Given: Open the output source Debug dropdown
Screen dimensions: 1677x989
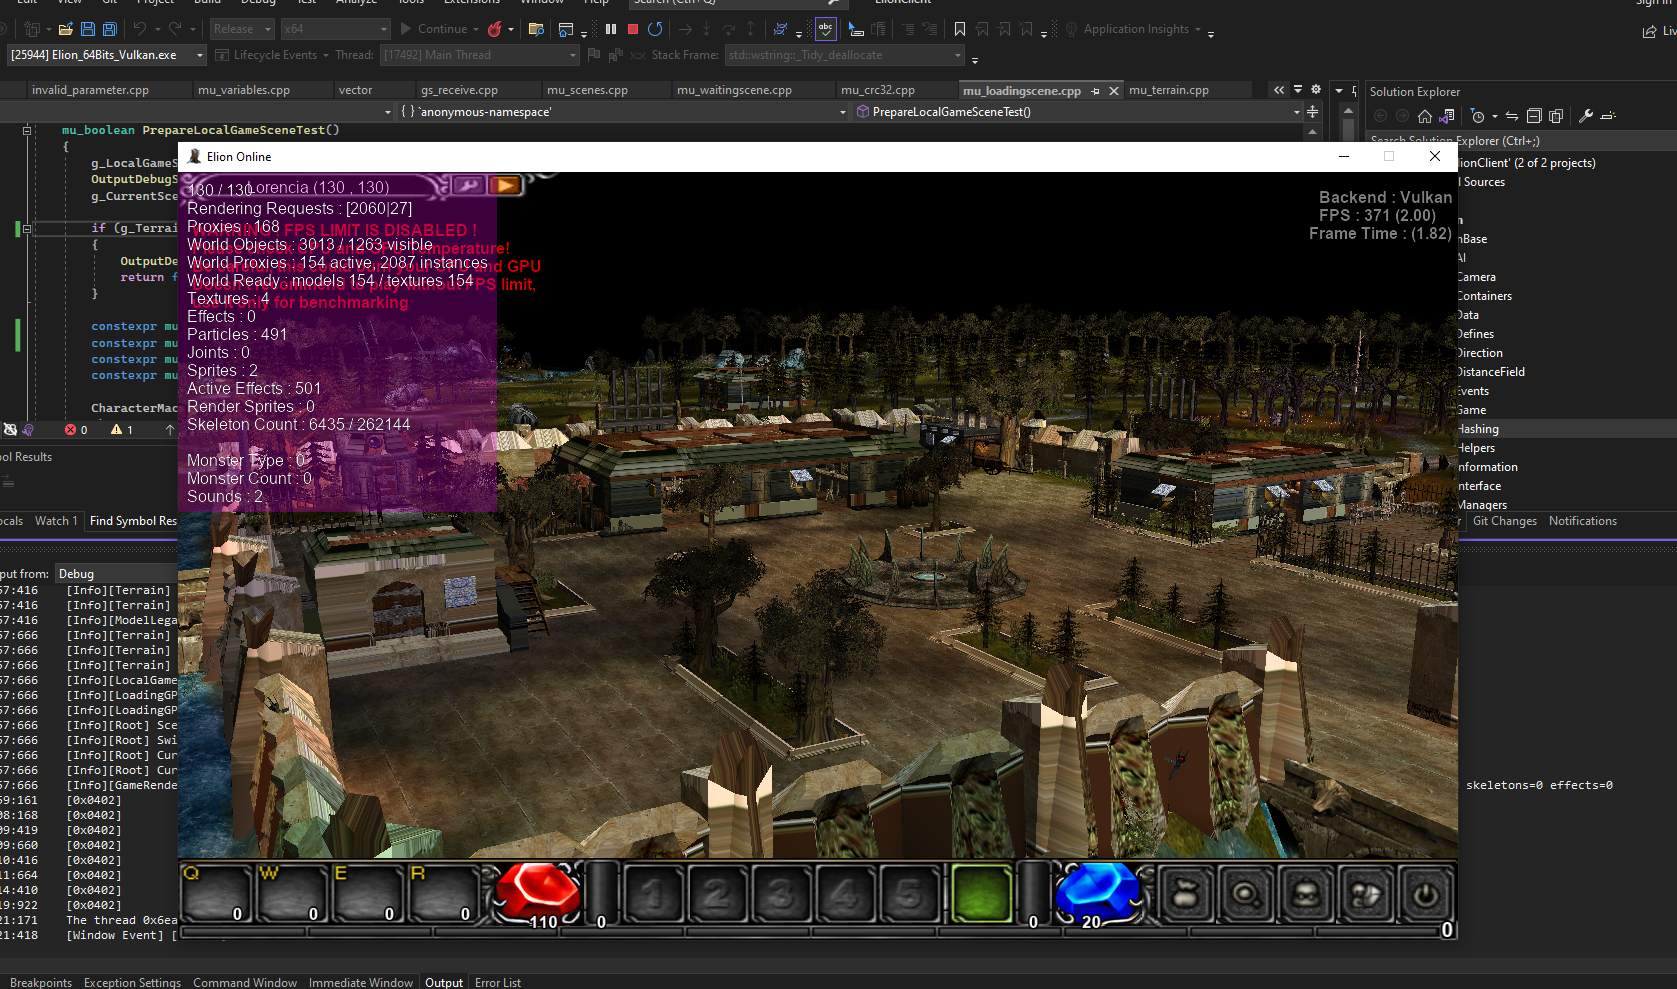Looking at the screenshot, I should [x=116, y=574].
